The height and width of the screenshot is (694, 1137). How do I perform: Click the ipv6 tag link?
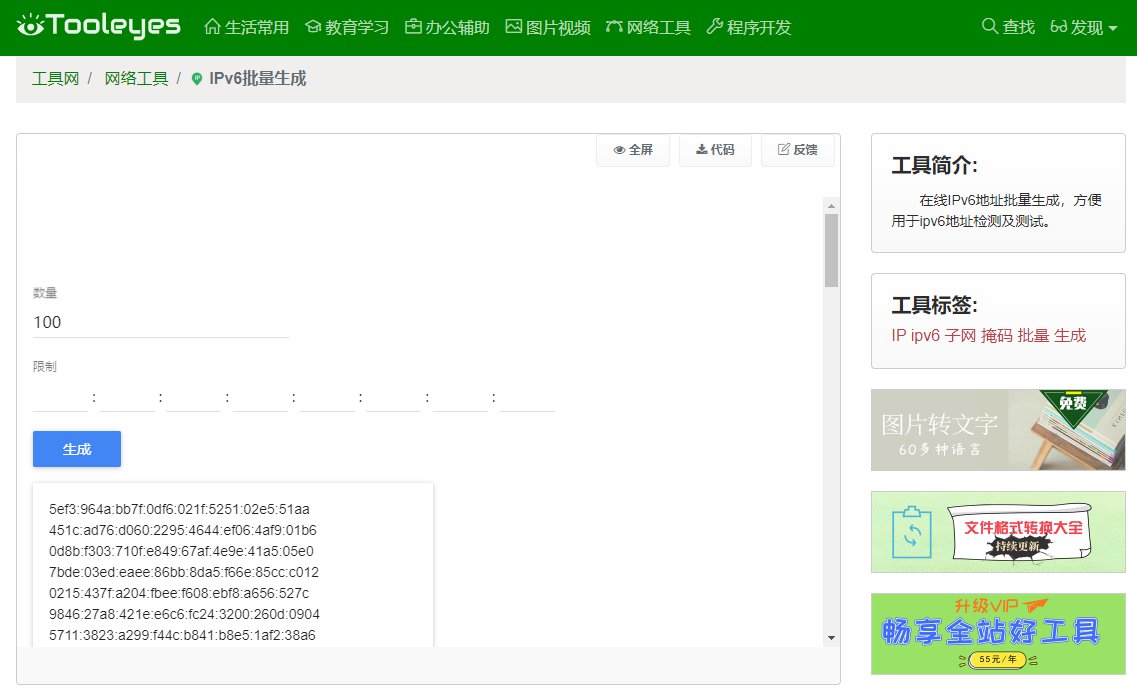click(925, 336)
